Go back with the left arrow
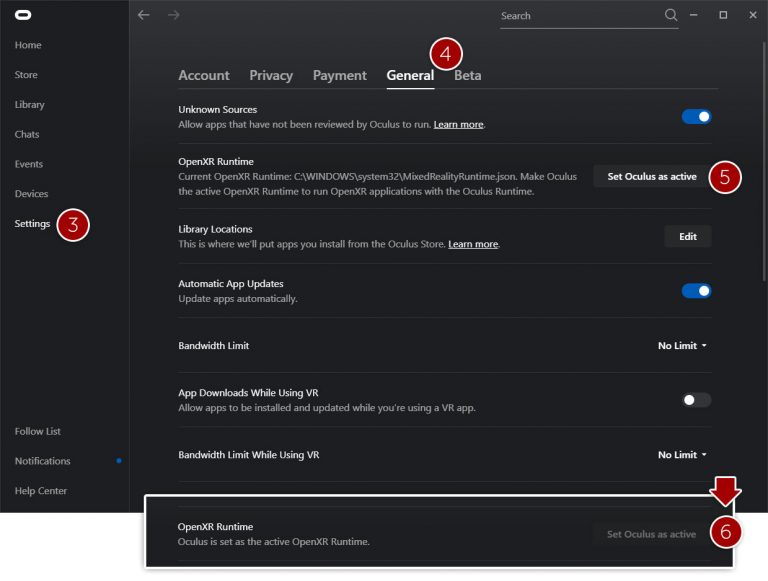This screenshot has height=581, width=768. [144, 15]
